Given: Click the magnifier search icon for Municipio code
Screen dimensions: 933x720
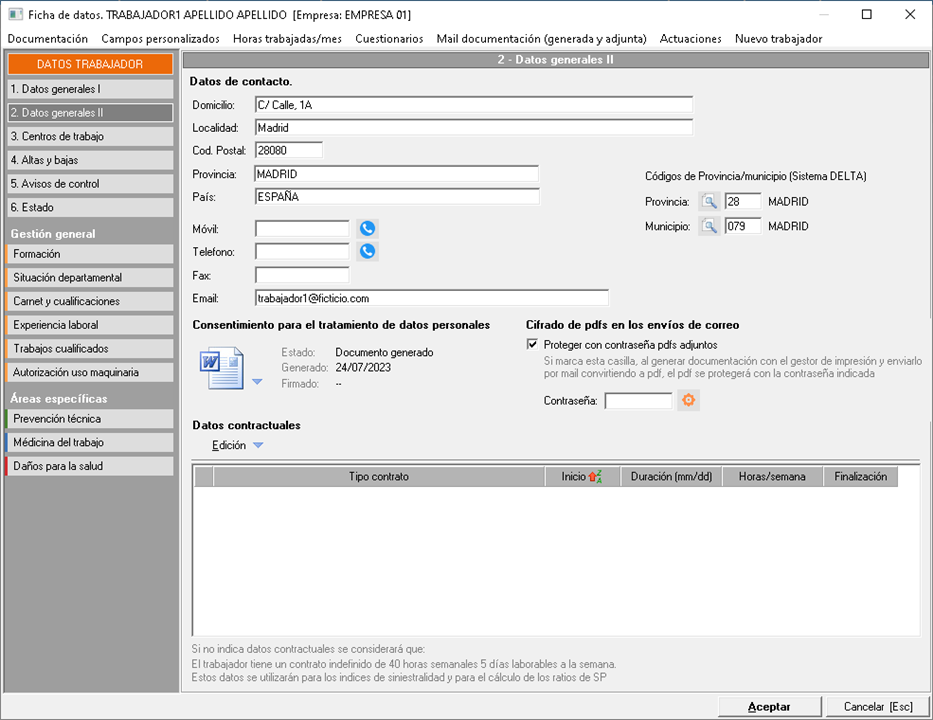Looking at the screenshot, I should tap(709, 227).
